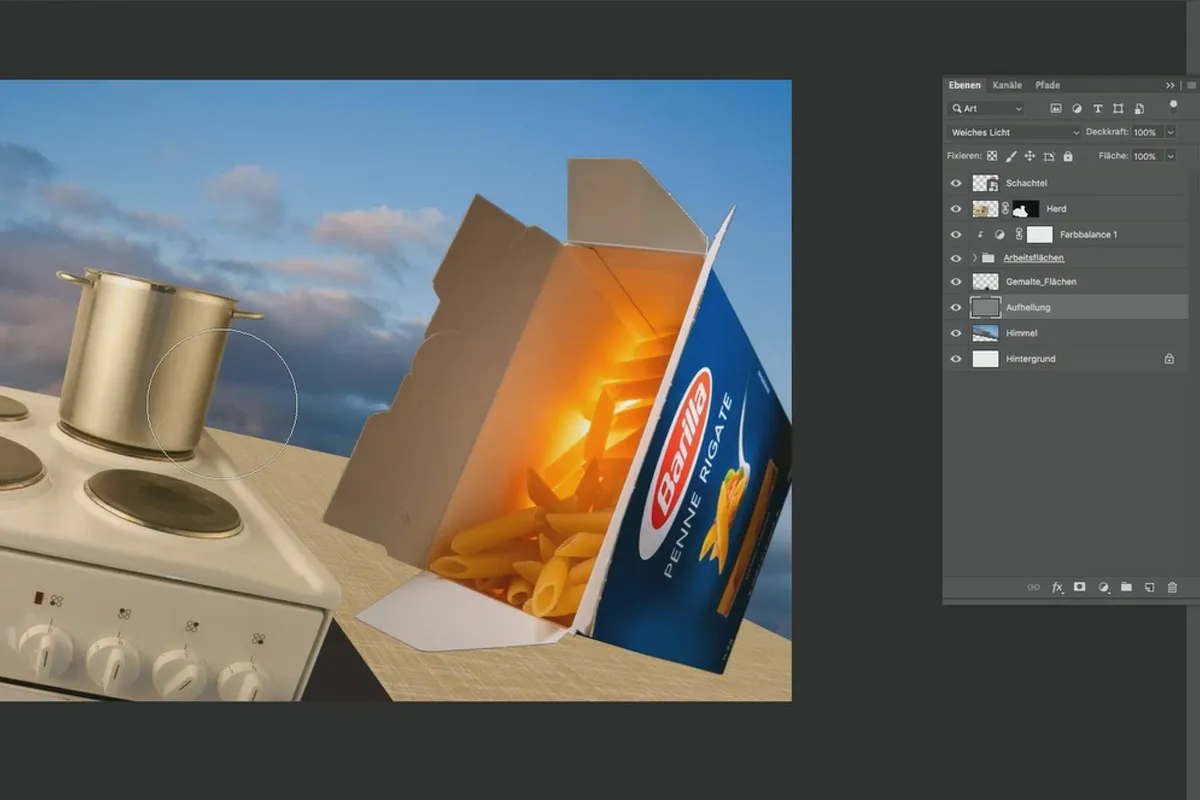Viewport: 1200px width, 800px height.
Task: Filter layers by shape layers icon
Action: (x=1118, y=108)
